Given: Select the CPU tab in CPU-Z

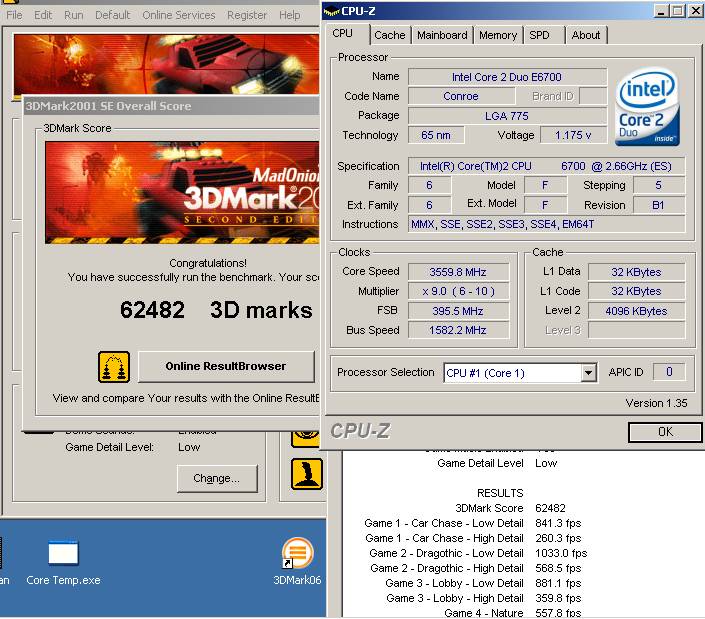Looking at the screenshot, I should coord(347,34).
